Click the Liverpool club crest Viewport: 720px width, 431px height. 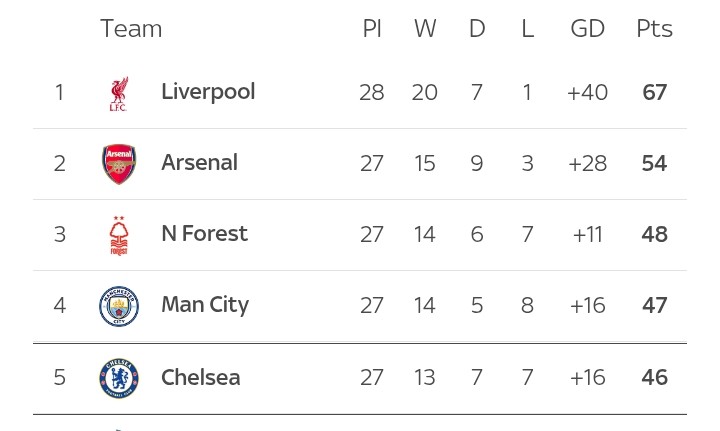119,94
